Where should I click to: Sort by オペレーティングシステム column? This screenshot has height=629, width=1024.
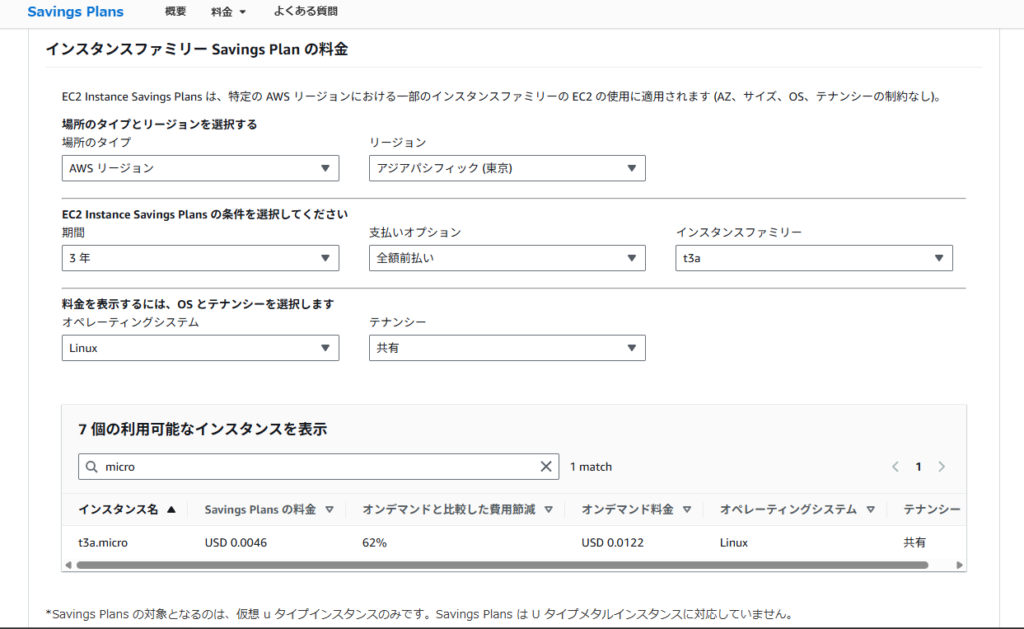tap(870, 509)
